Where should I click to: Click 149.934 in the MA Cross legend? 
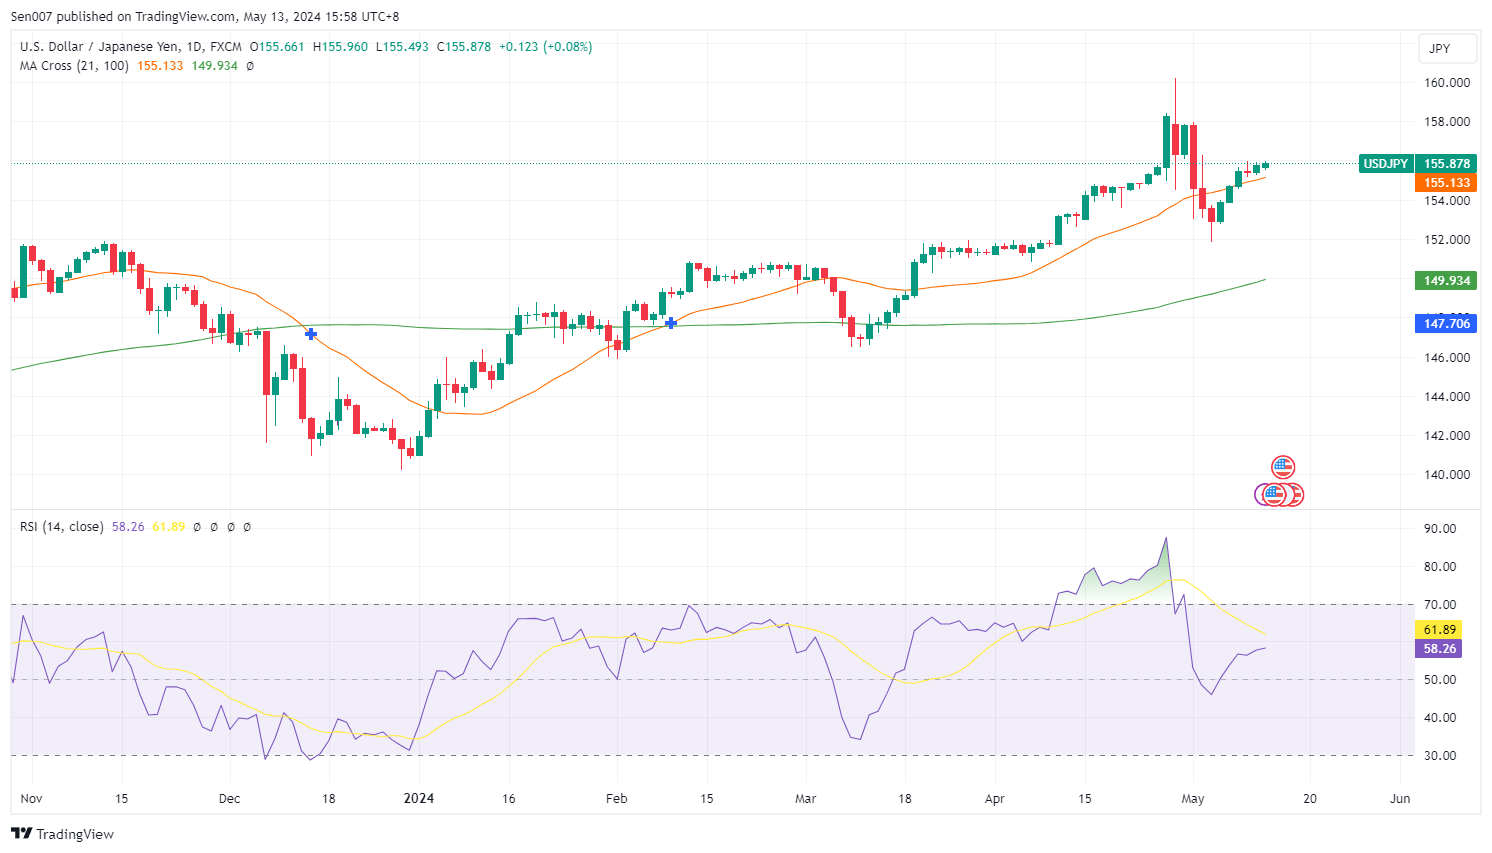click(x=215, y=66)
